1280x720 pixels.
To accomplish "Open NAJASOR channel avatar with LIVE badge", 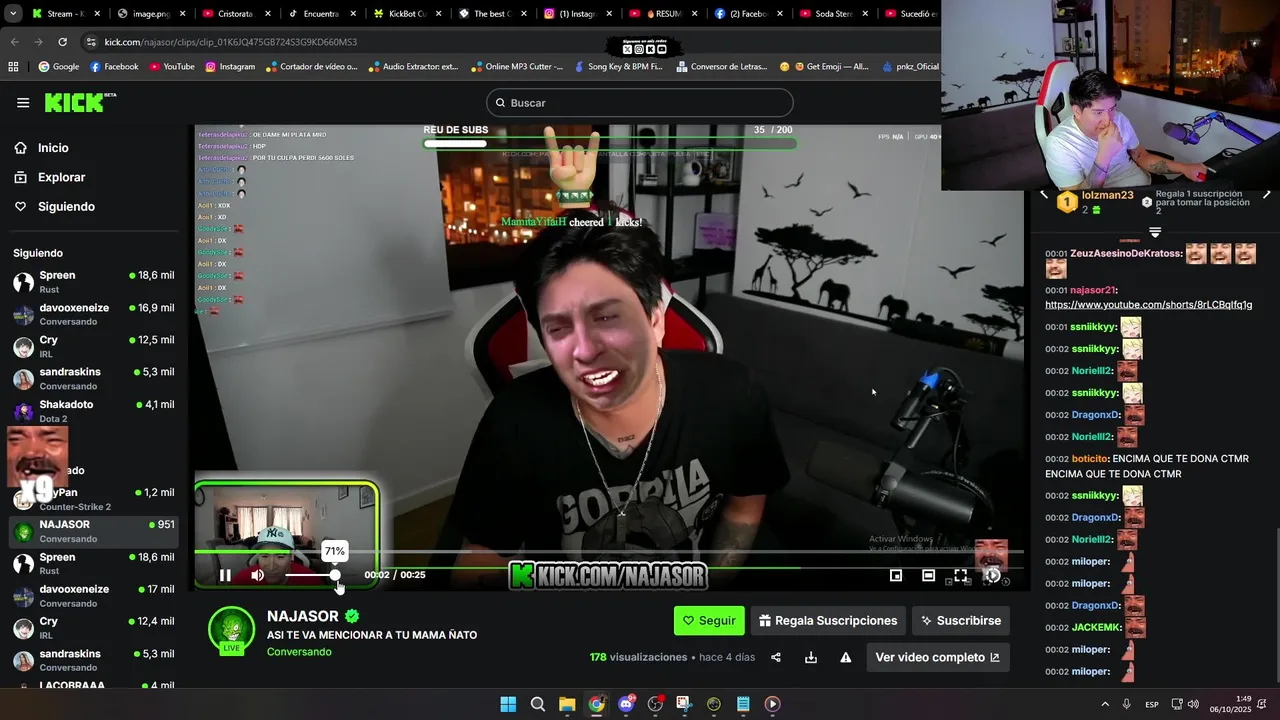I will click(231, 630).
